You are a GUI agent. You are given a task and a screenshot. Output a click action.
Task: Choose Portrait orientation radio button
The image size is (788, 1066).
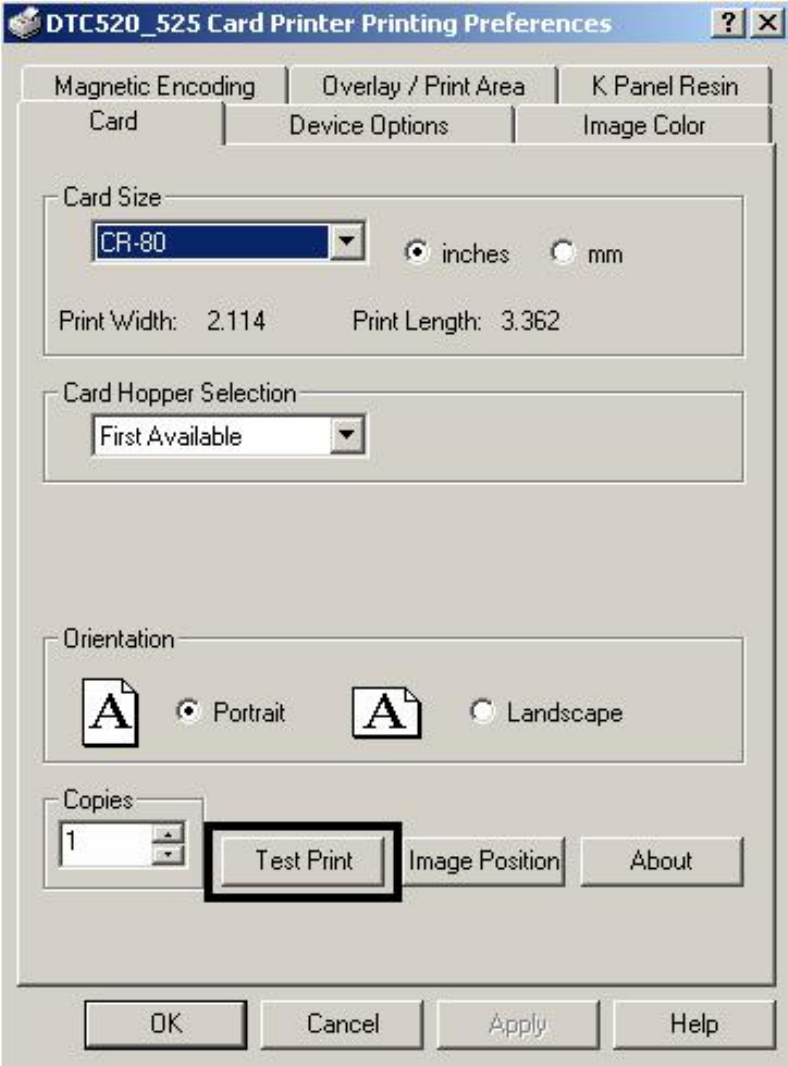(x=184, y=713)
